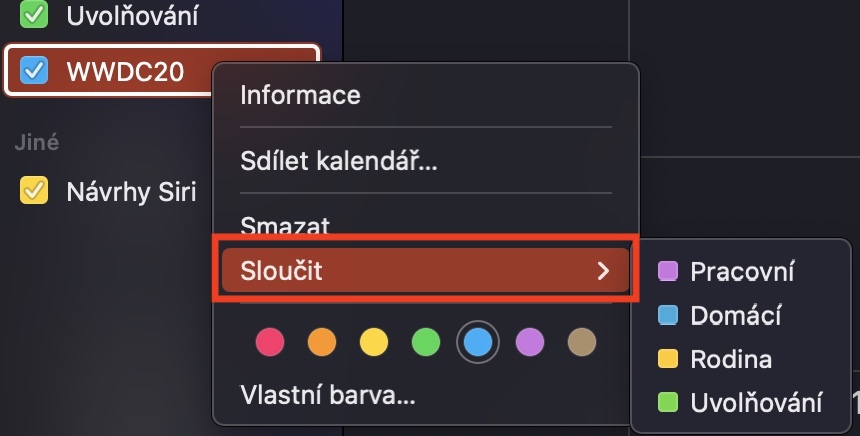Choose the purple color swatch
This screenshot has height=436, width=860.
[x=529, y=343]
